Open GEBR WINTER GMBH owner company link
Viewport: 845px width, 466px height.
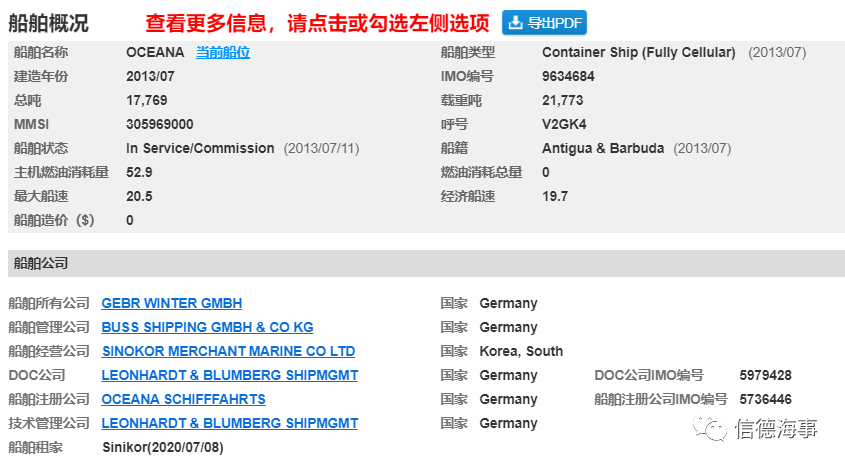click(171, 303)
